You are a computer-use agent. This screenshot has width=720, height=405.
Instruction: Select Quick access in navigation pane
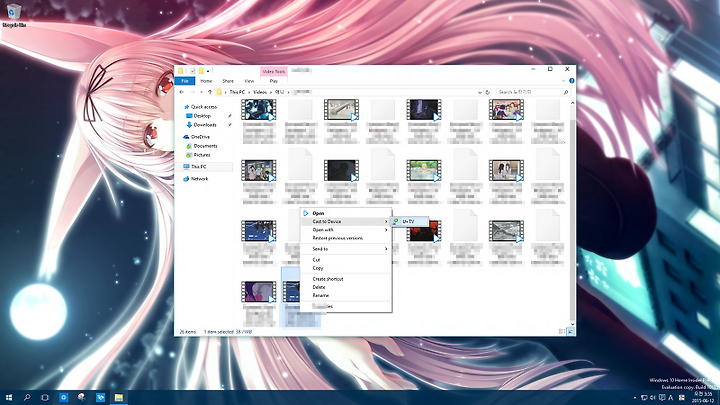200,107
